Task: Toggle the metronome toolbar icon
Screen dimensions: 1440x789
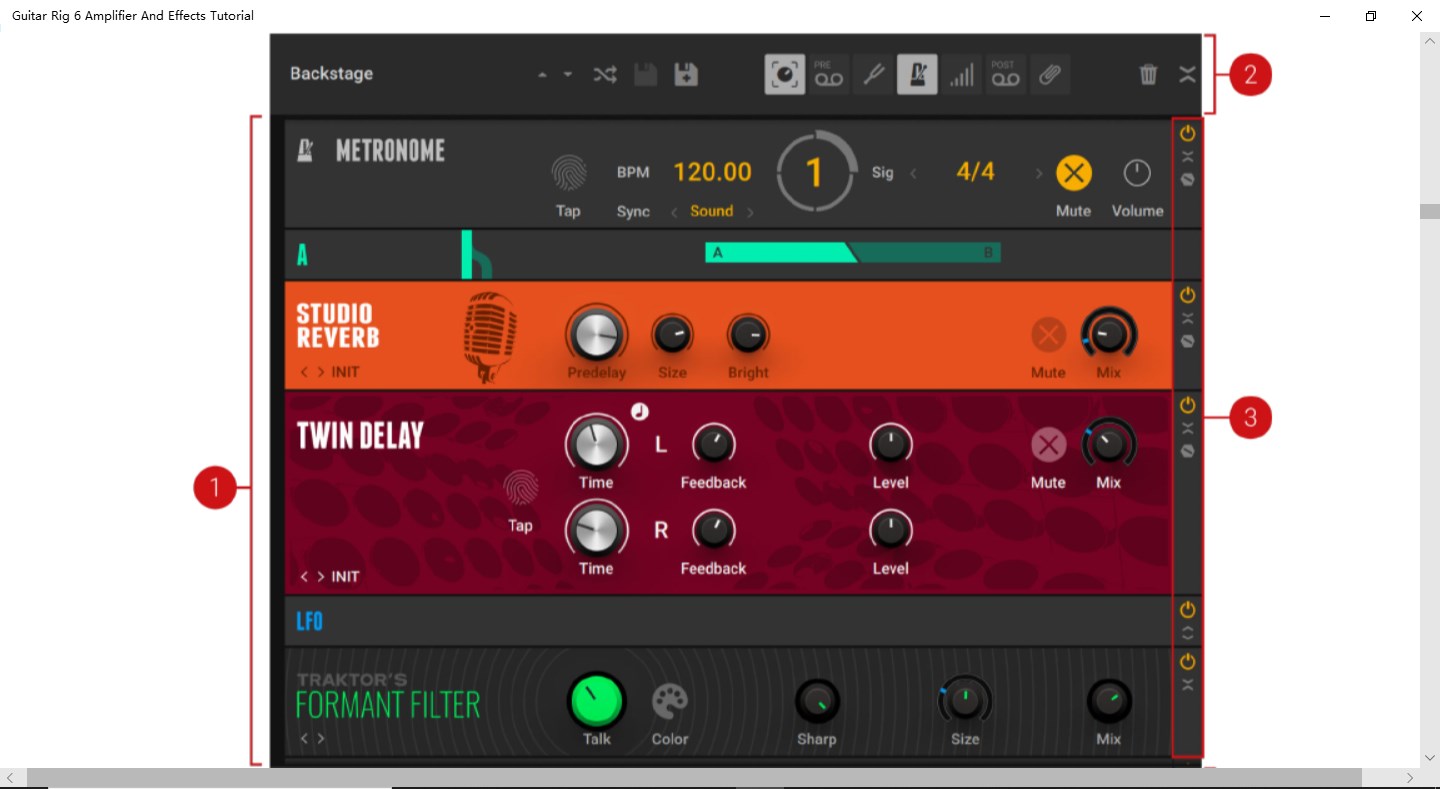Action: (x=917, y=75)
